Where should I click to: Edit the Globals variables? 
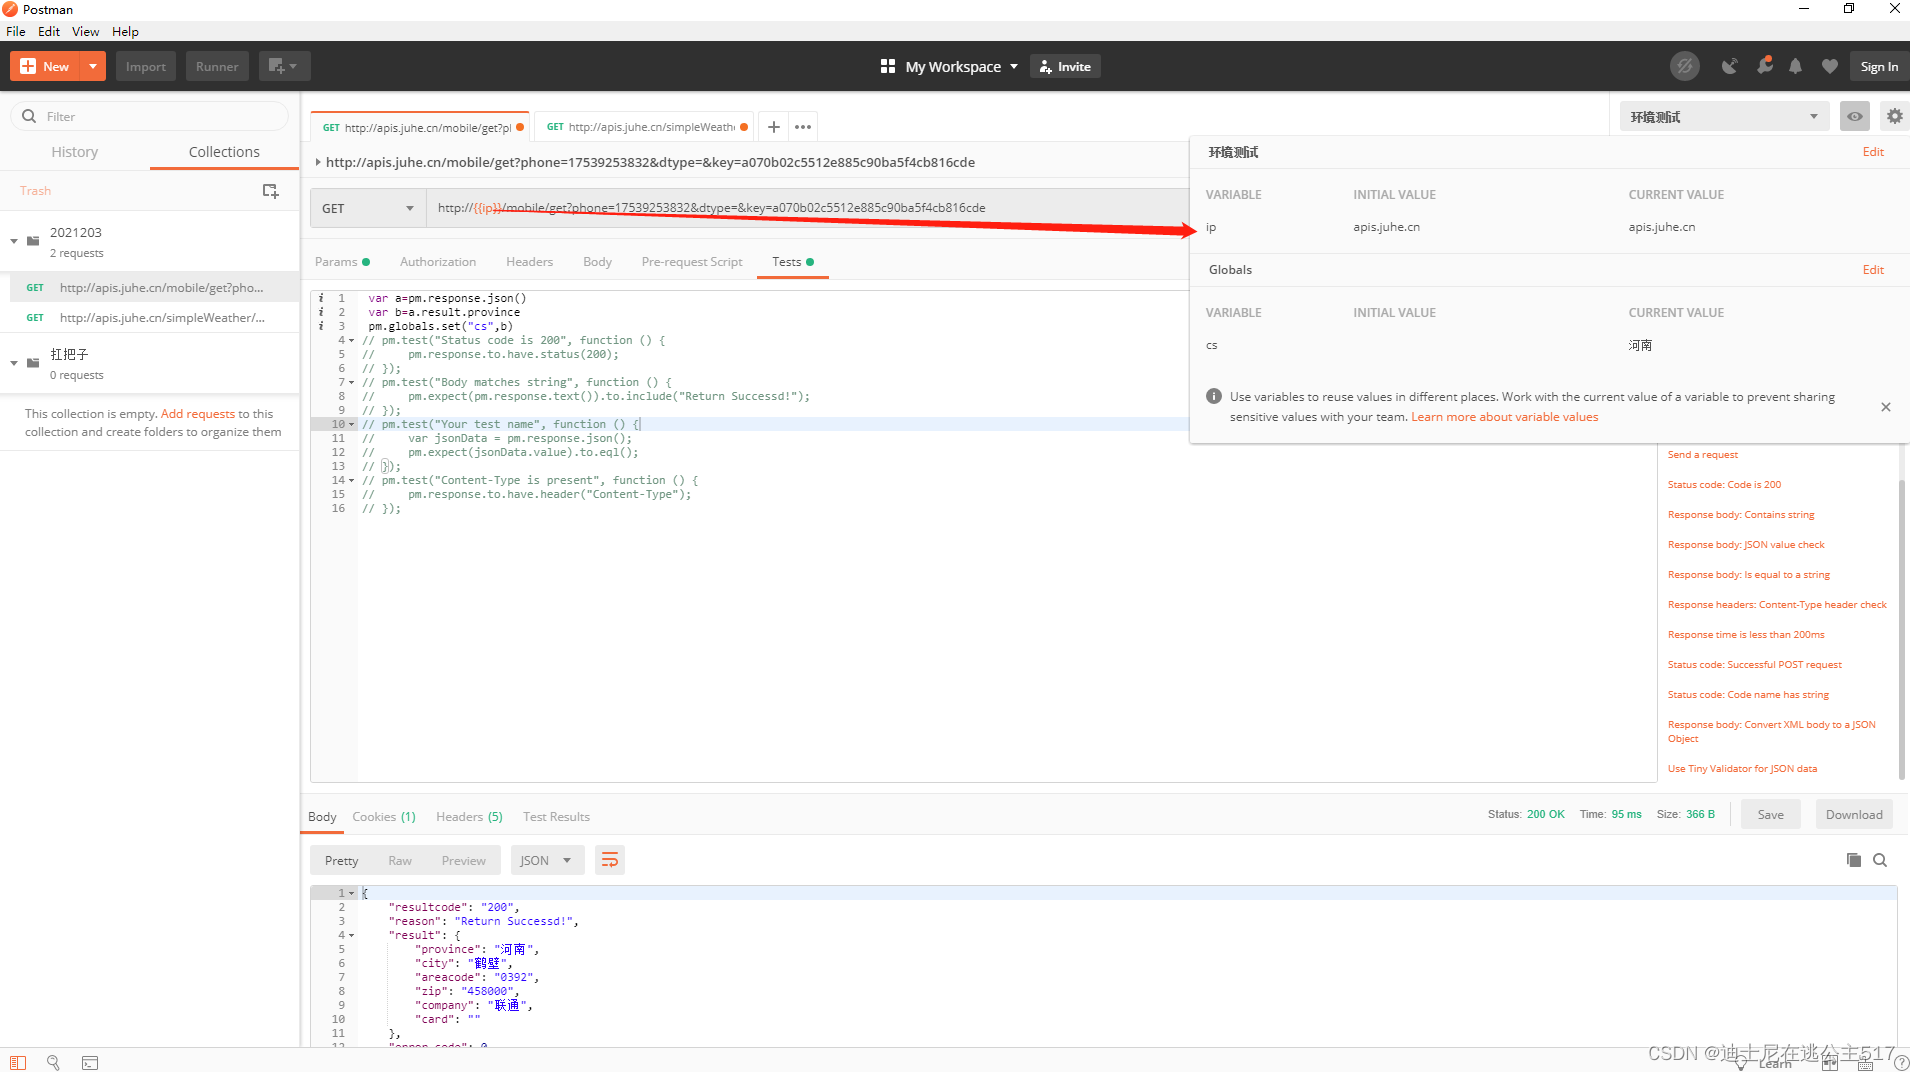pos(1873,270)
